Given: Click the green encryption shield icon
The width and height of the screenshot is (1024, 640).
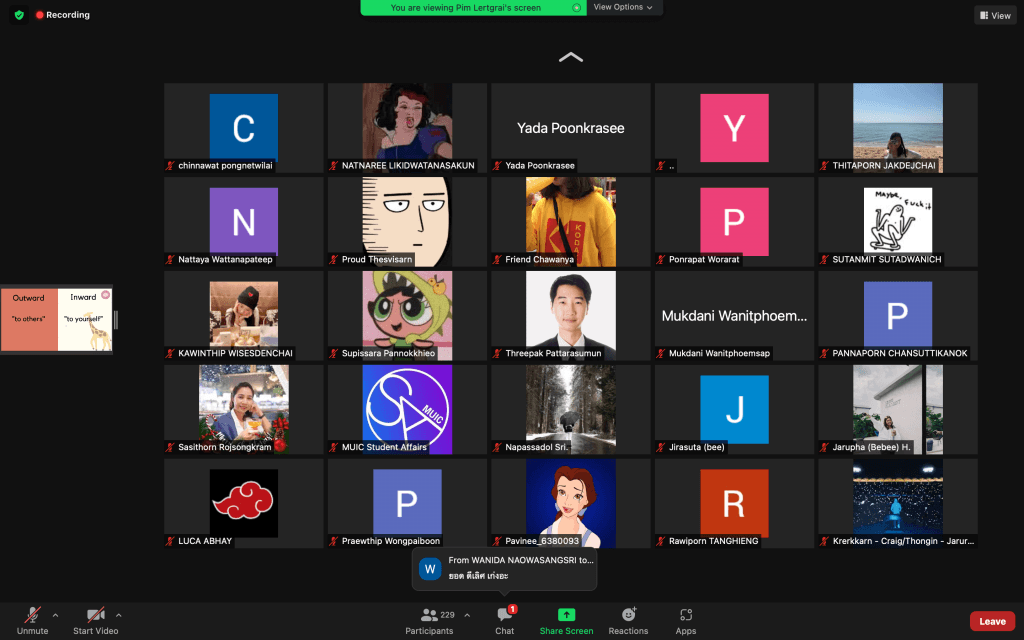Looking at the screenshot, I should [19, 15].
